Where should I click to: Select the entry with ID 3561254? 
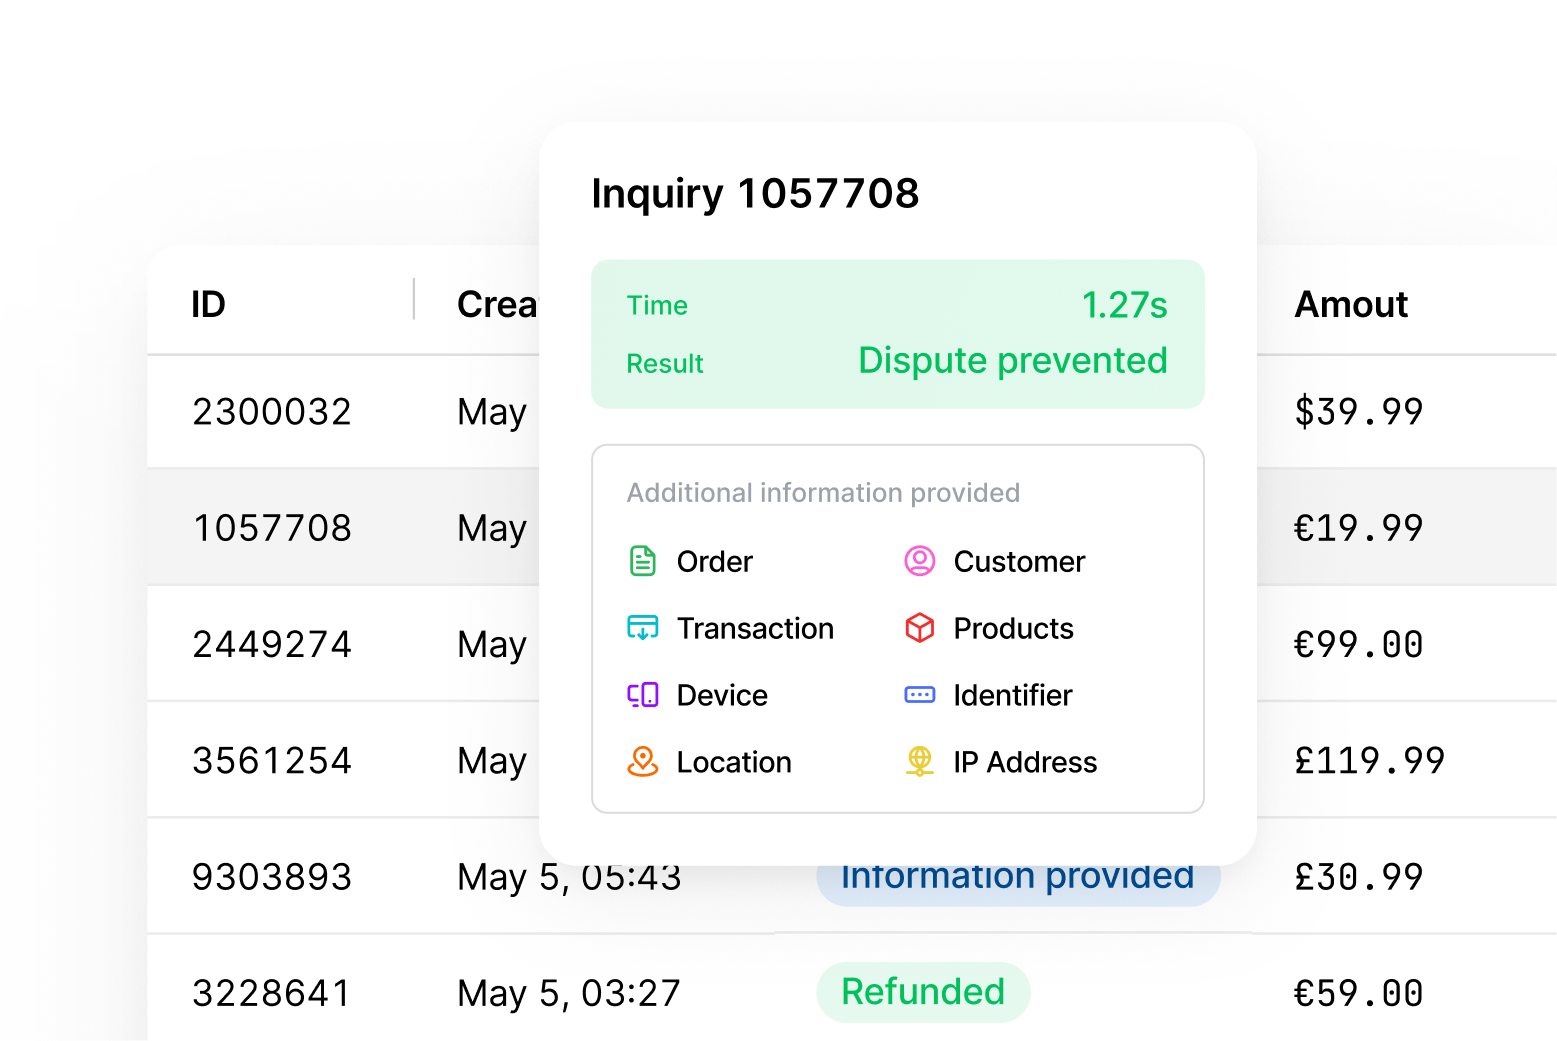pyautogui.click(x=272, y=760)
